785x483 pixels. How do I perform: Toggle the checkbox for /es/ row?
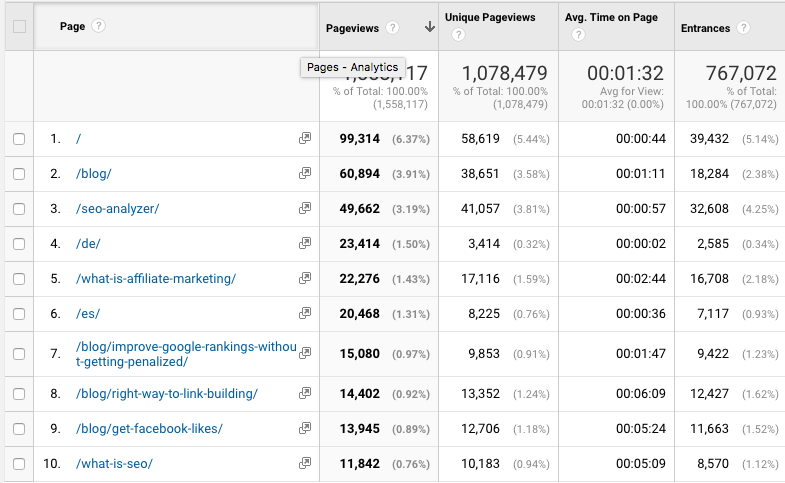[19, 314]
